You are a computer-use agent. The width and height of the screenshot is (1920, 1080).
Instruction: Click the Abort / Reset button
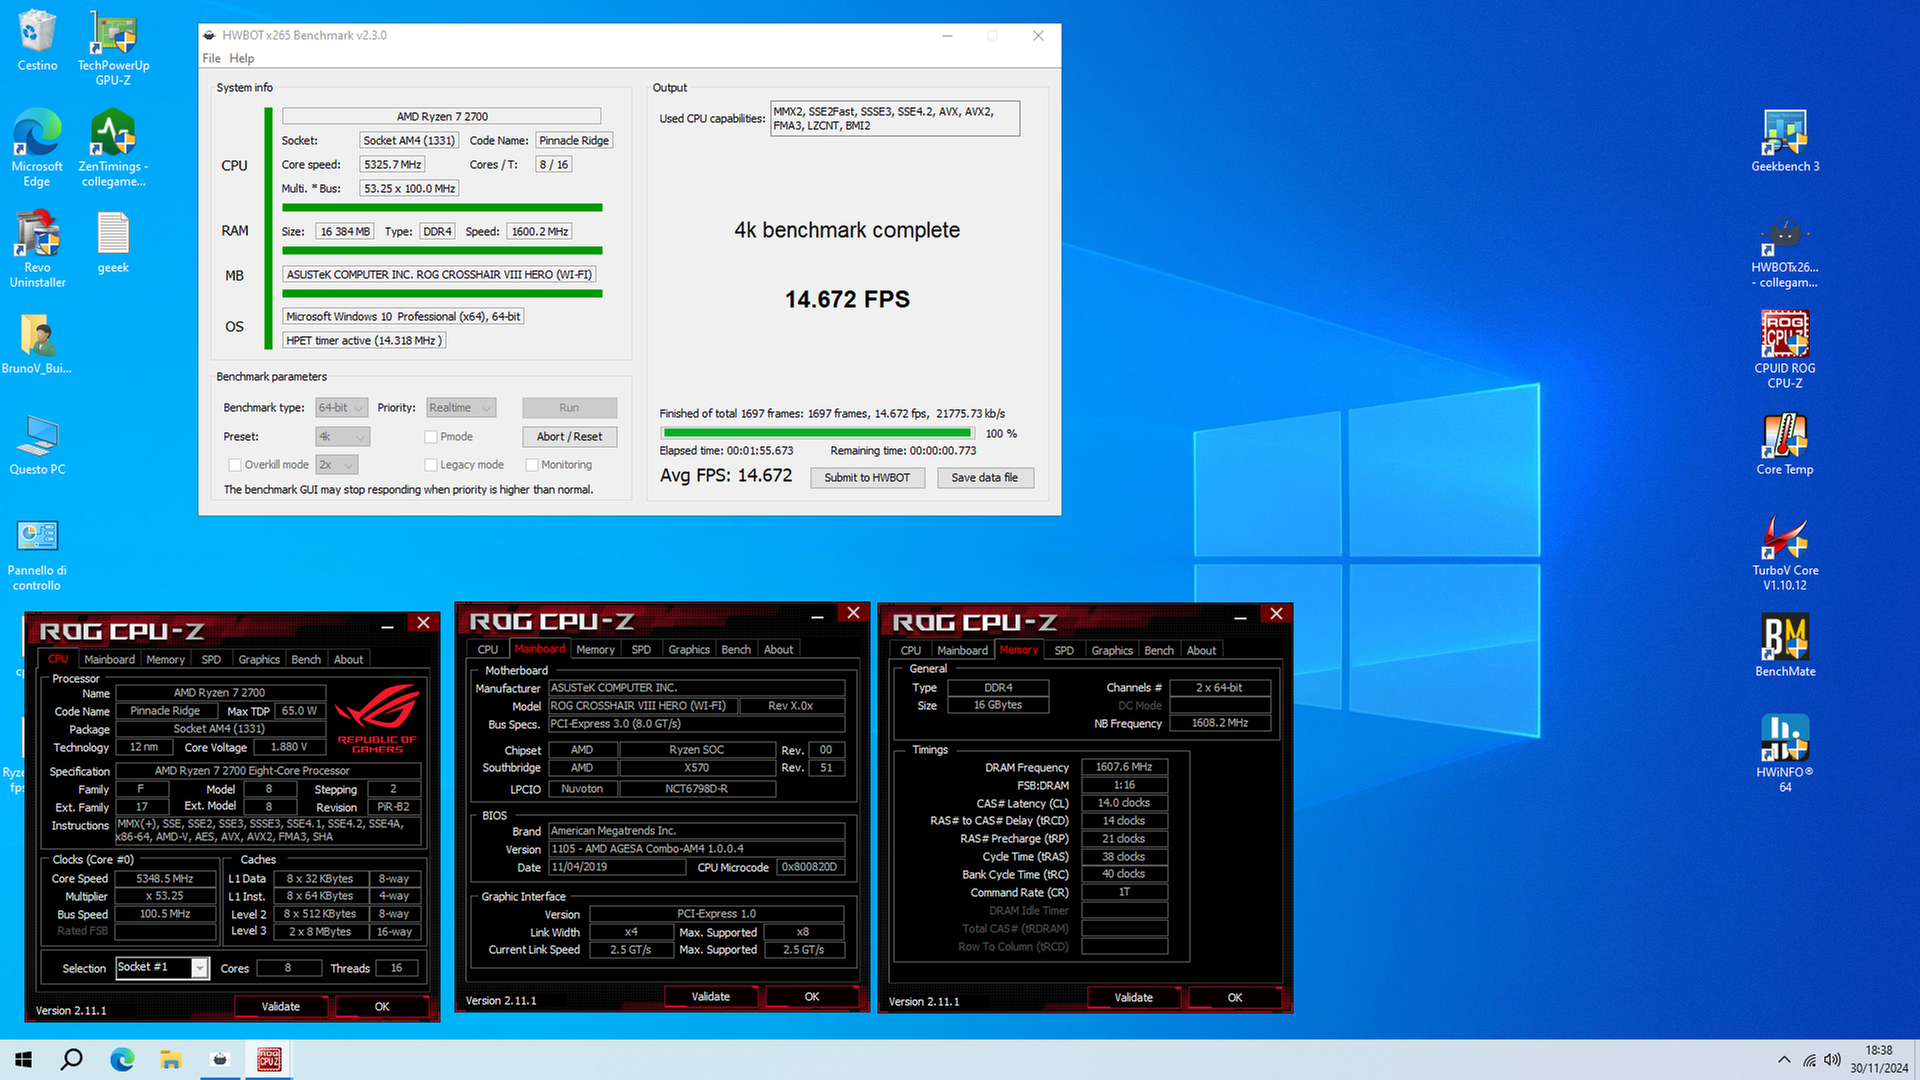click(x=569, y=437)
